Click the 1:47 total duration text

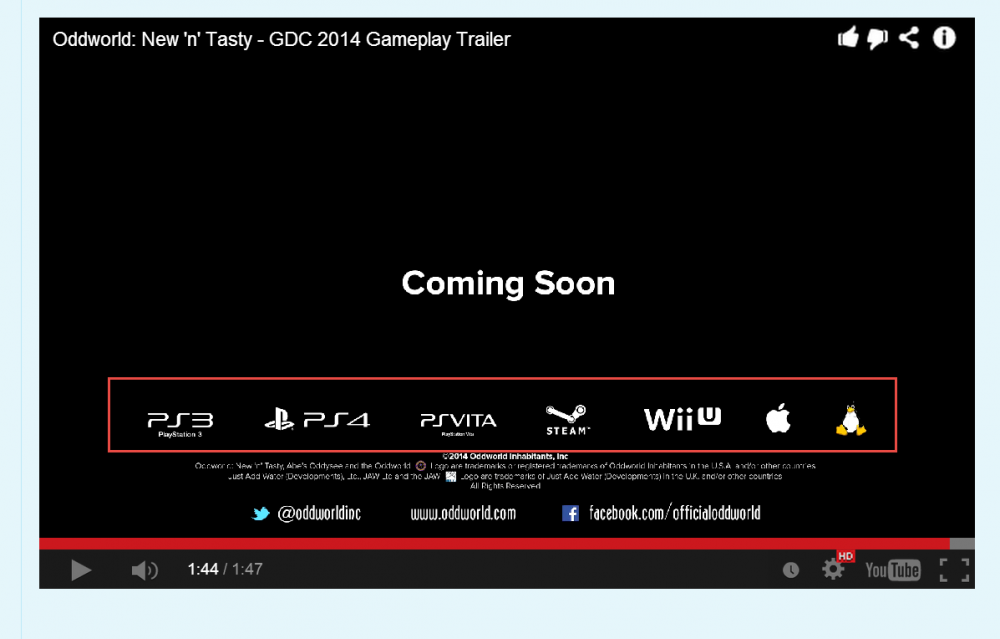click(x=247, y=569)
